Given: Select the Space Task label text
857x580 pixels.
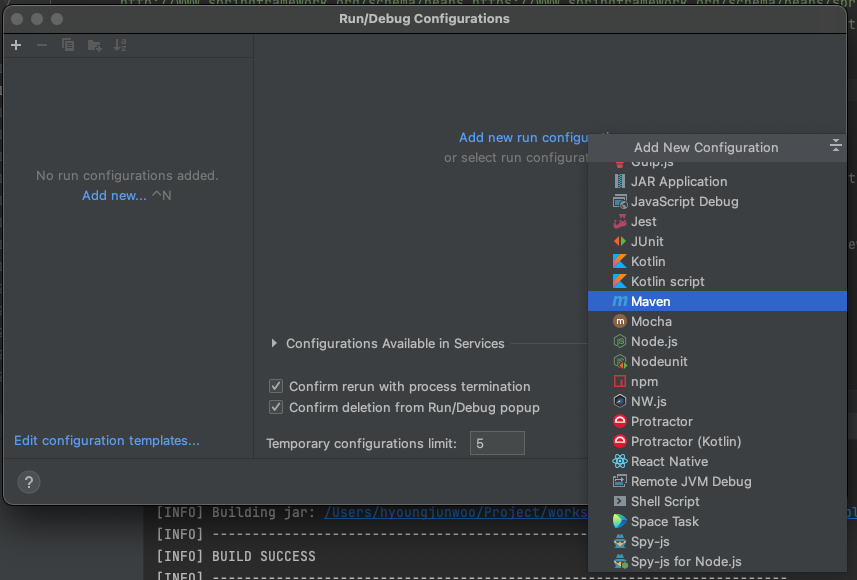Looking at the screenshot, I should pyautogui.click(x=665, y=522).
